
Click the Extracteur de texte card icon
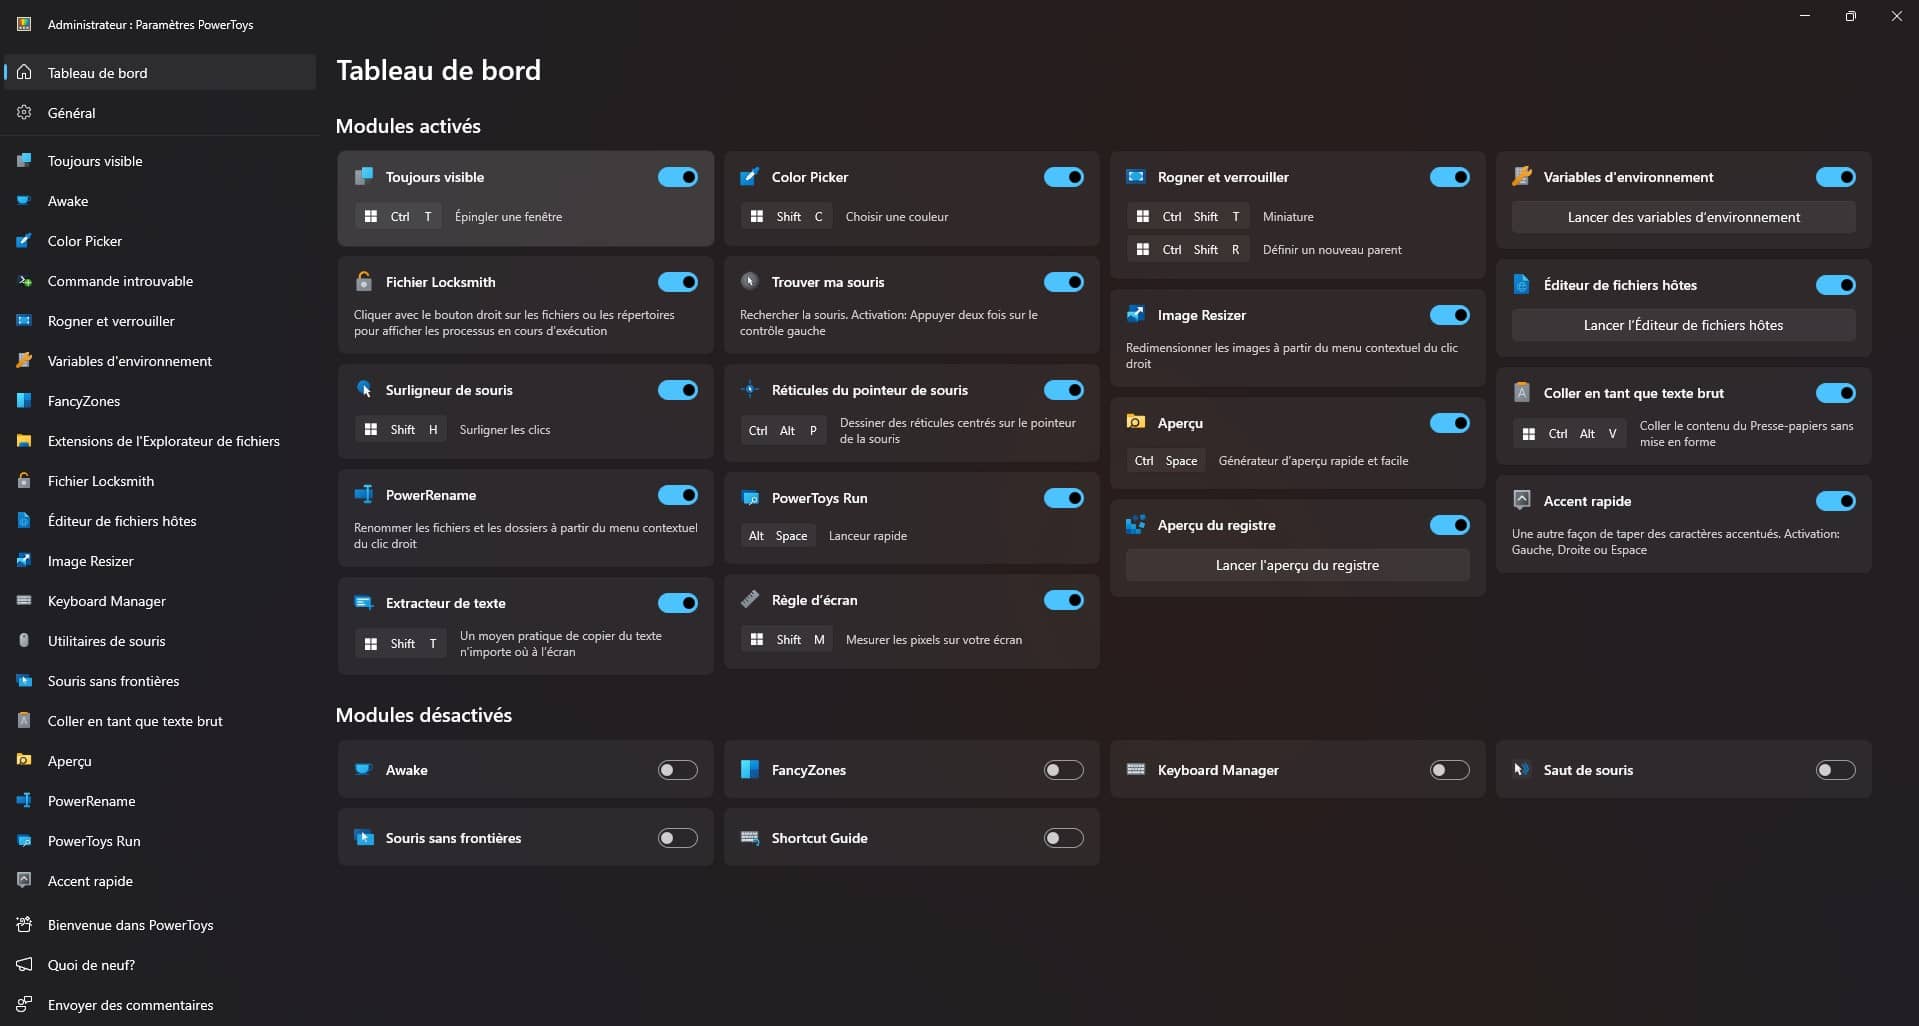pos(364,603)
